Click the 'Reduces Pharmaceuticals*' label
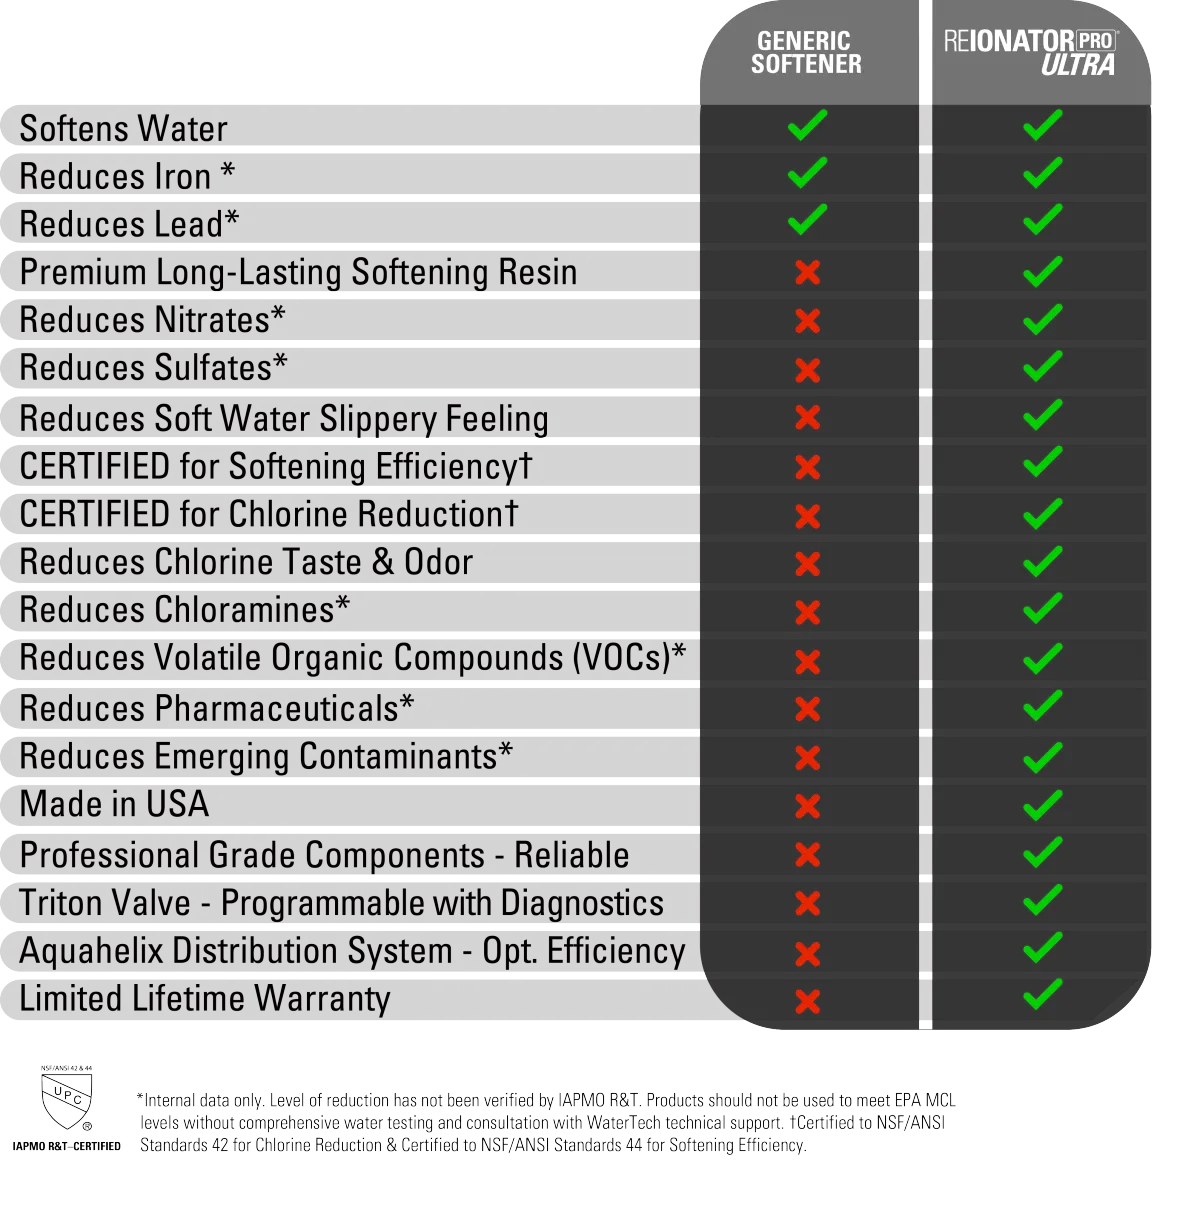Viewport: 1200px width, 1210px height. point(217,709)
